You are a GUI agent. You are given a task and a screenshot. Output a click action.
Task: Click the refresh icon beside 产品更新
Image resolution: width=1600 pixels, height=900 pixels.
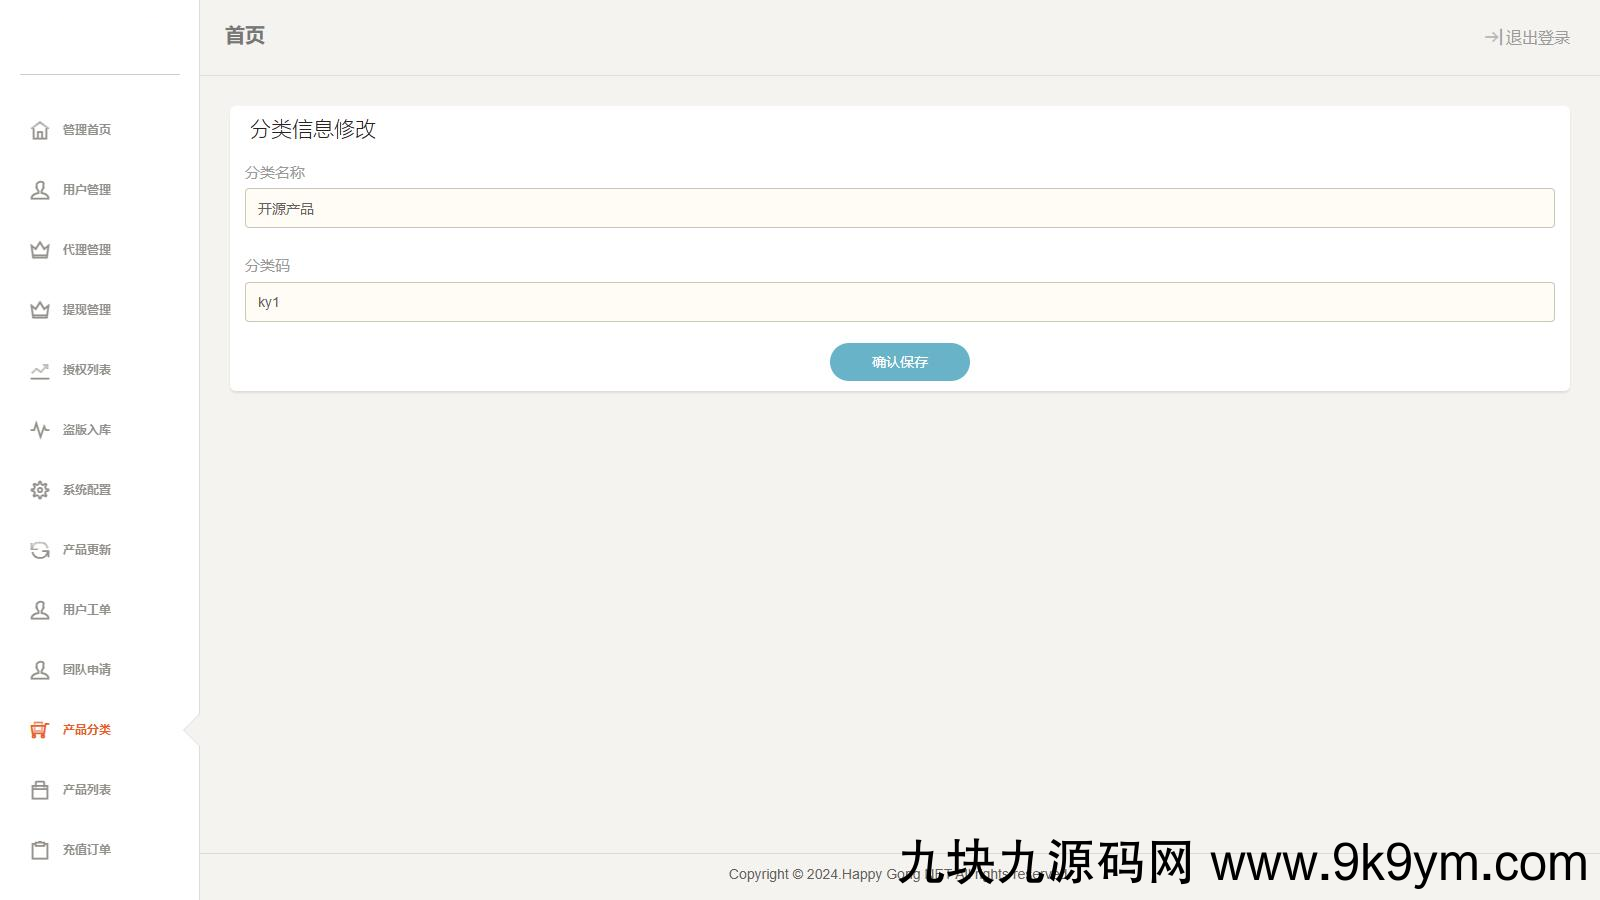click(x=40, y=550)
